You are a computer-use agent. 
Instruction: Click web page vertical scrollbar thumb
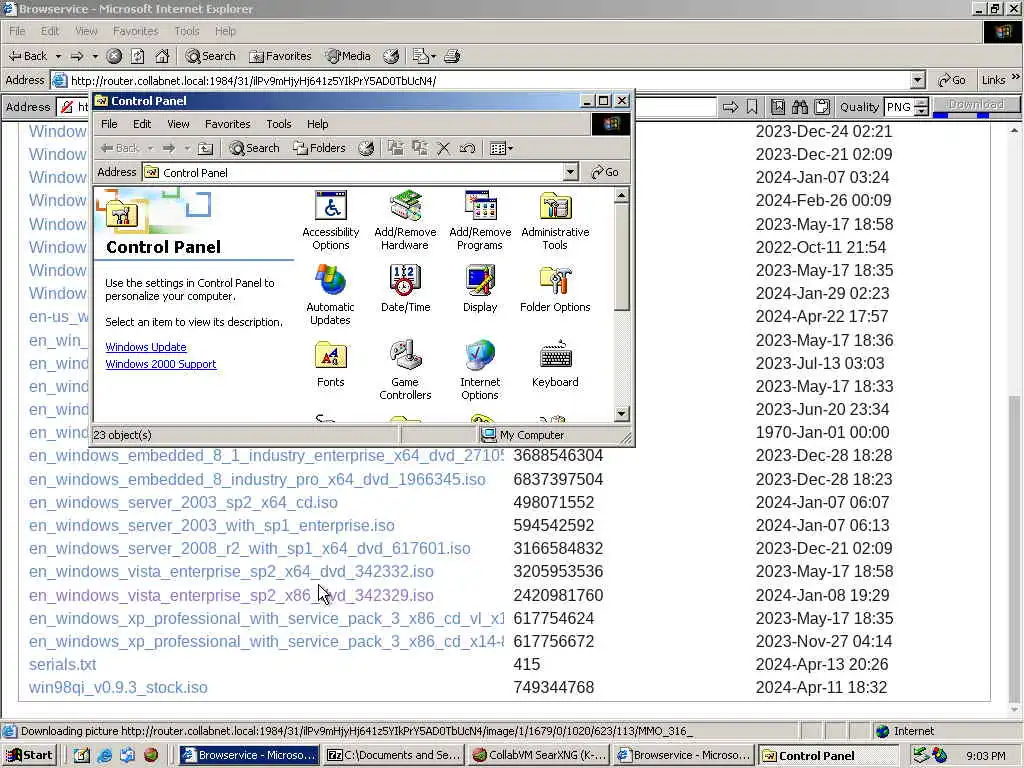pos(1014,549)
